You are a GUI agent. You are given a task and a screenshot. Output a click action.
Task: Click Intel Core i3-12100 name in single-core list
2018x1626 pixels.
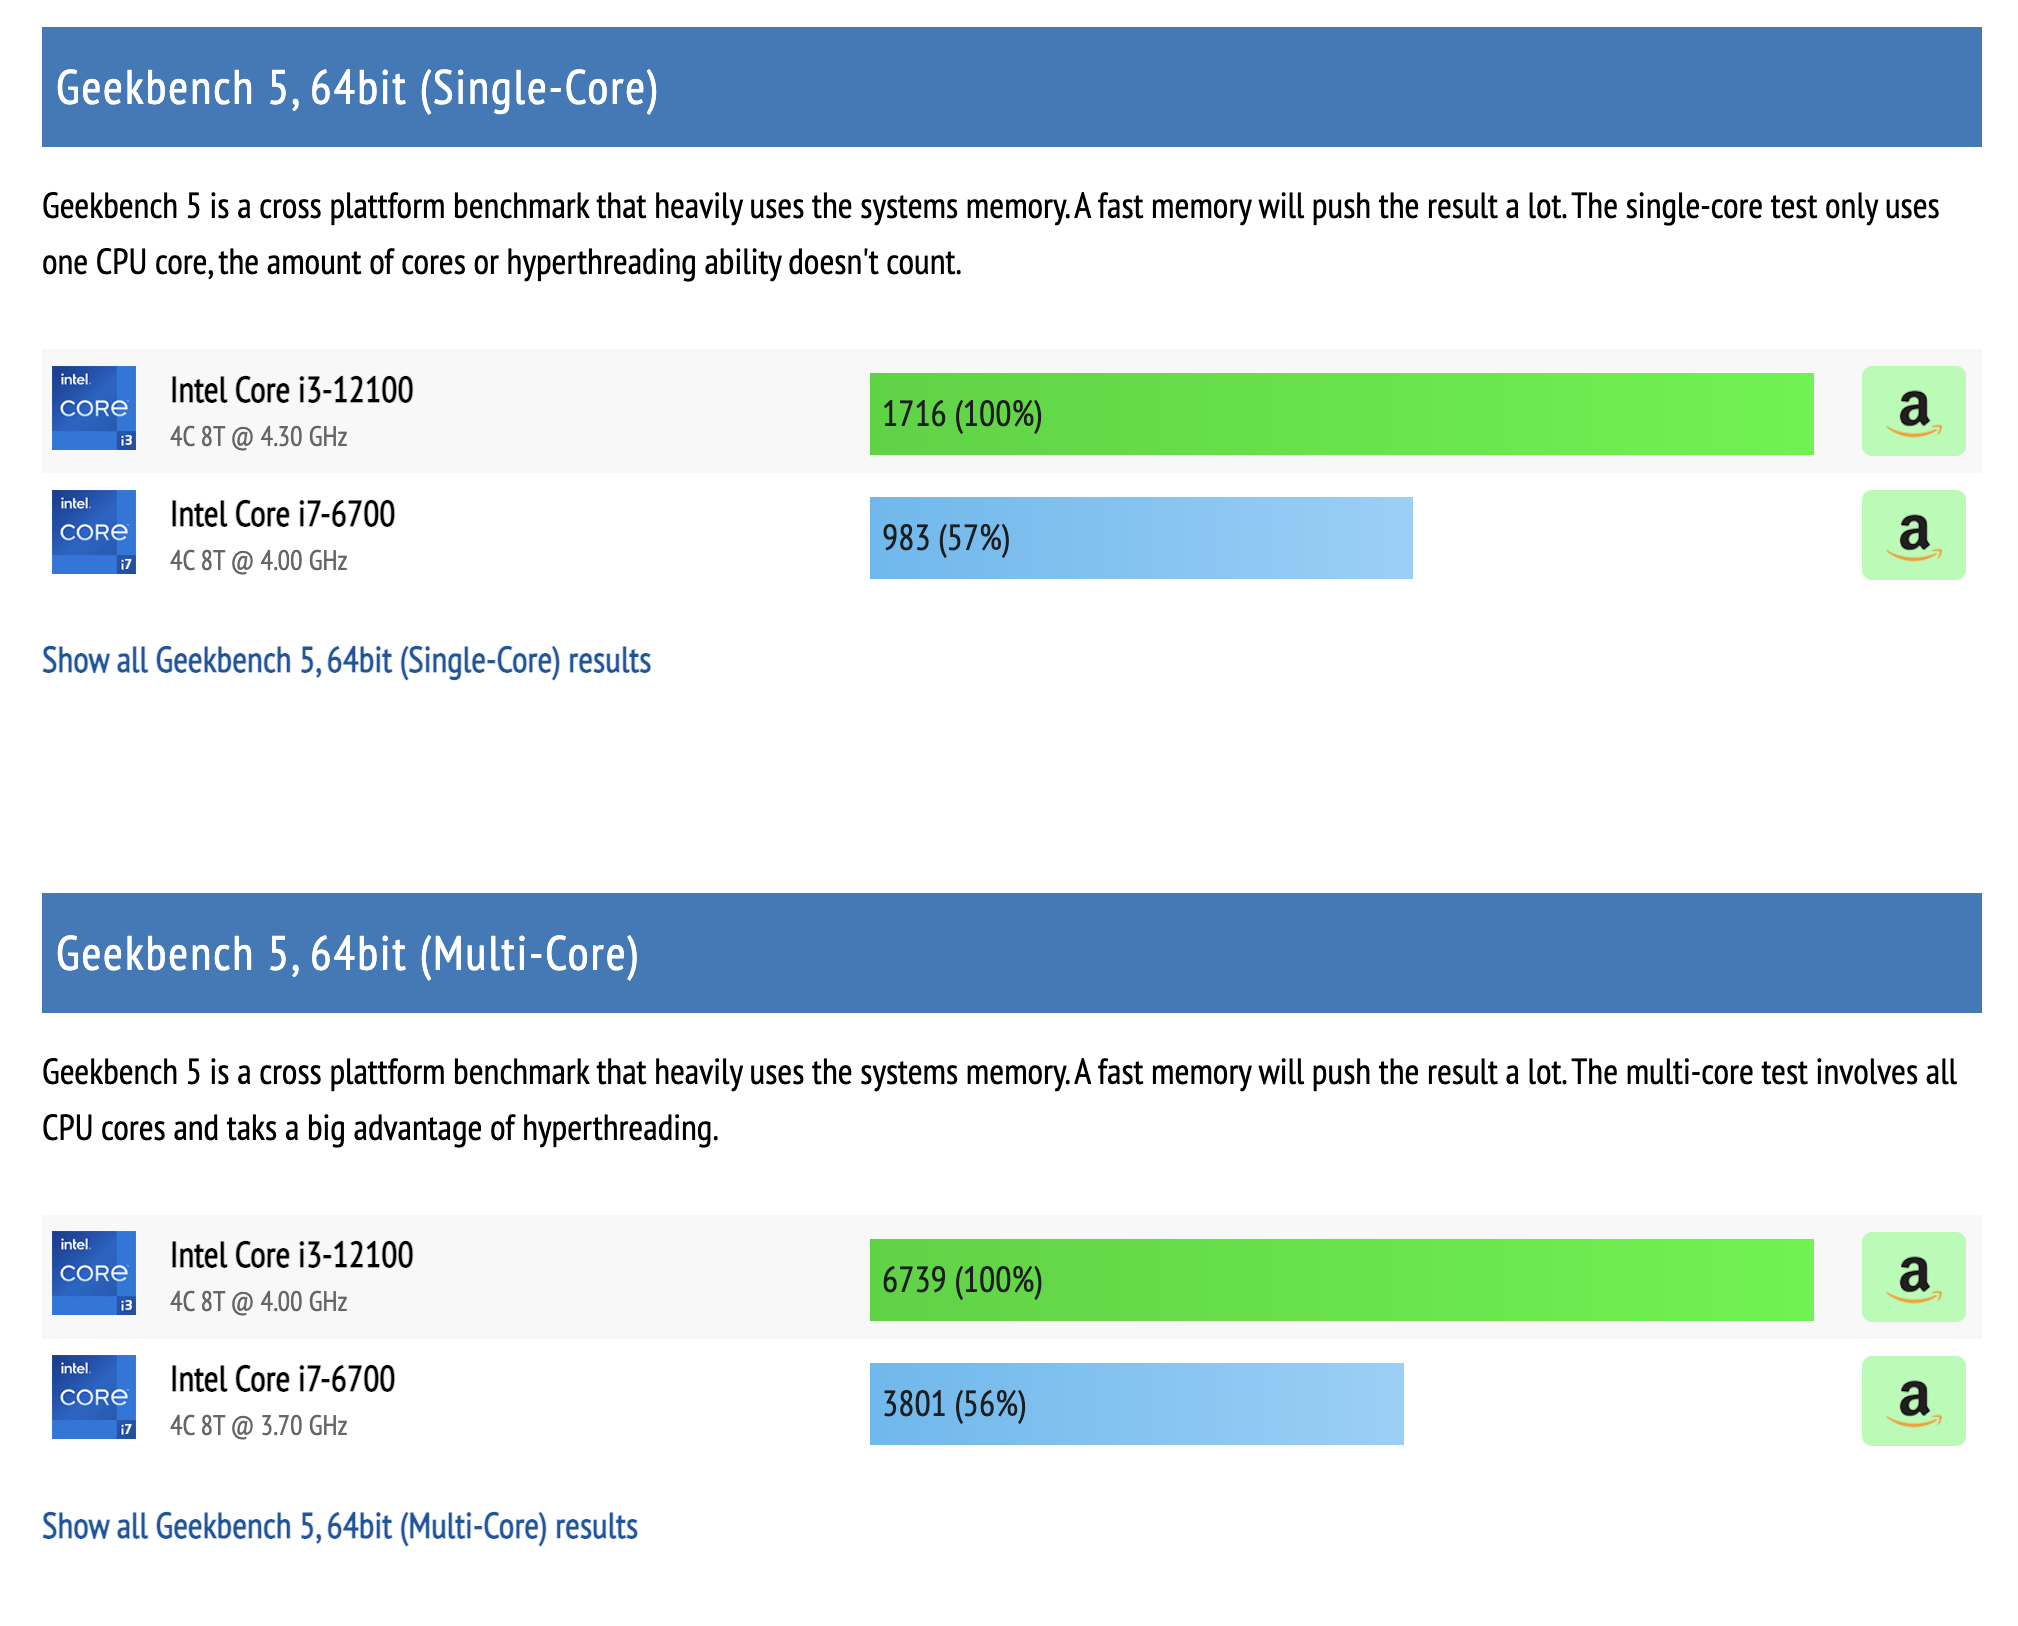pos(291,390)
